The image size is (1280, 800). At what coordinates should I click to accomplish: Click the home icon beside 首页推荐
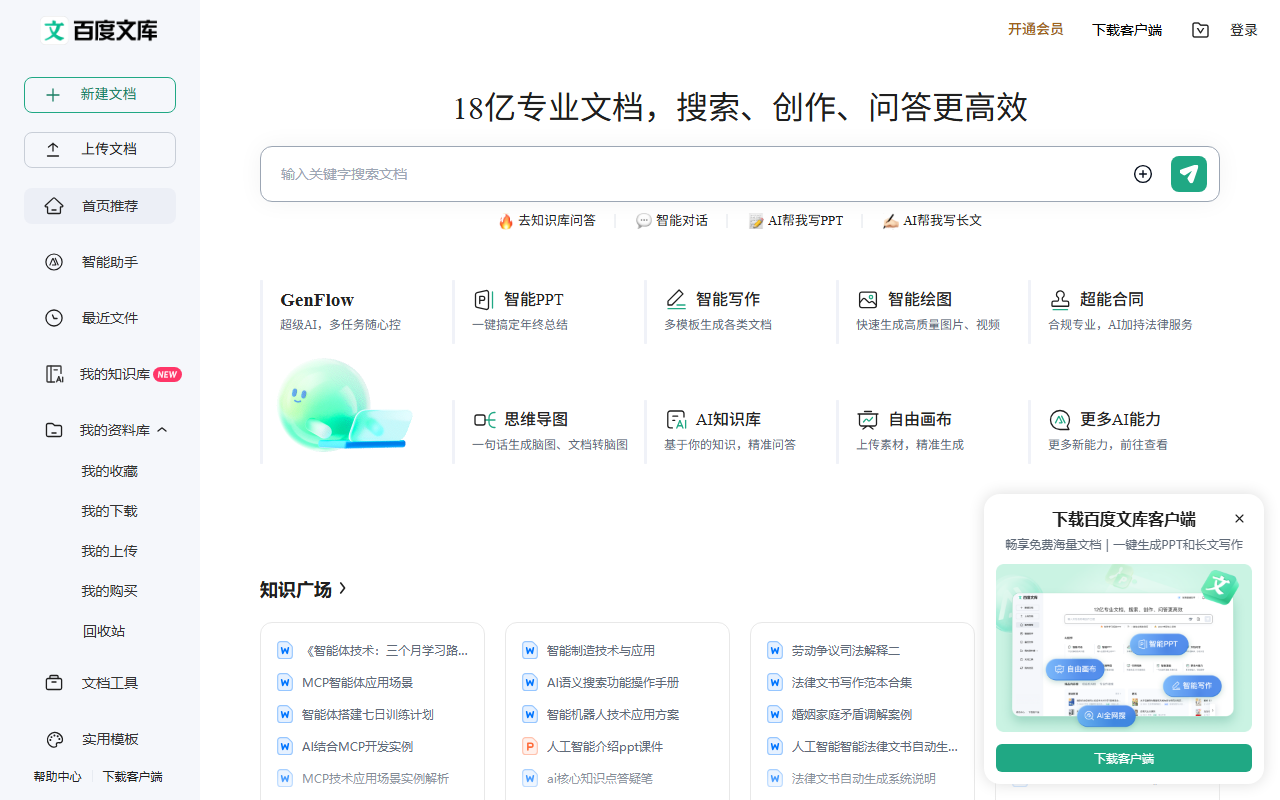(54, 206)
